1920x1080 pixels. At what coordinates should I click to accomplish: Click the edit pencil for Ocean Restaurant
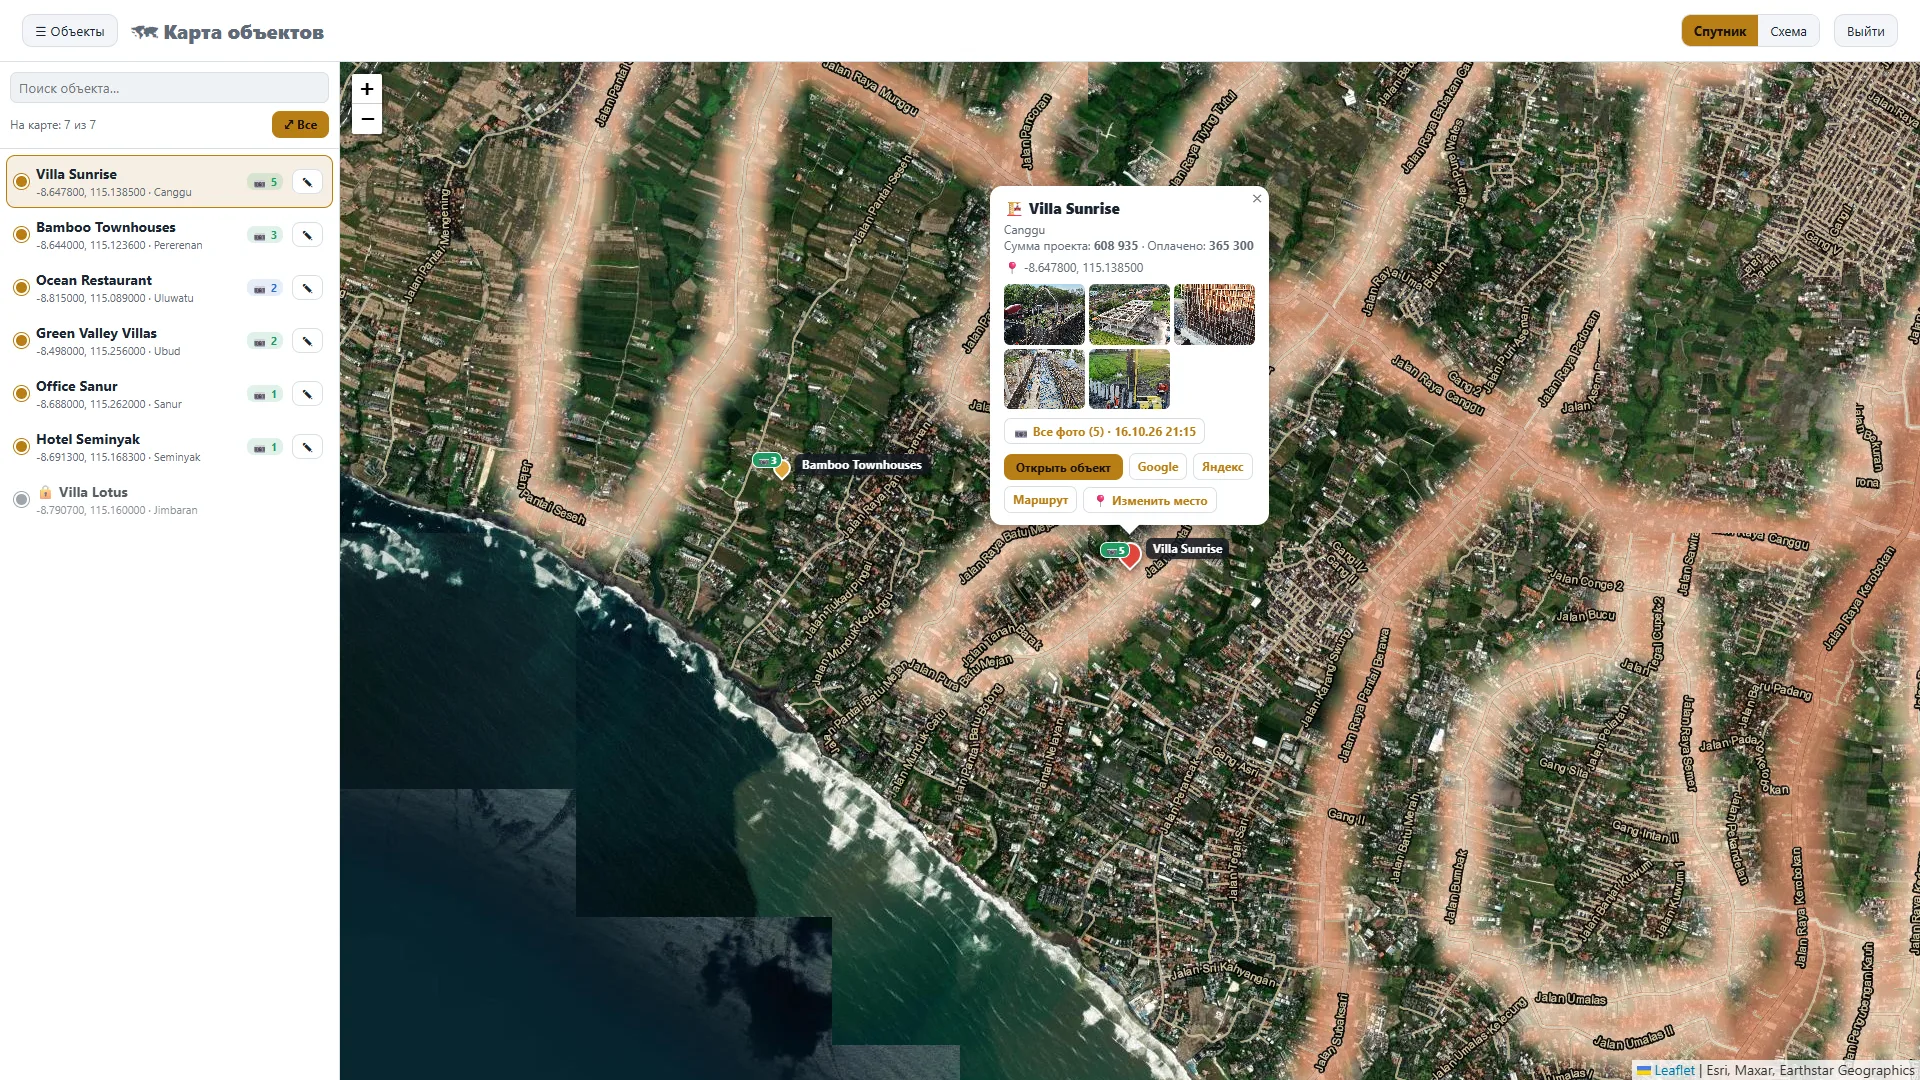(307, 288)
